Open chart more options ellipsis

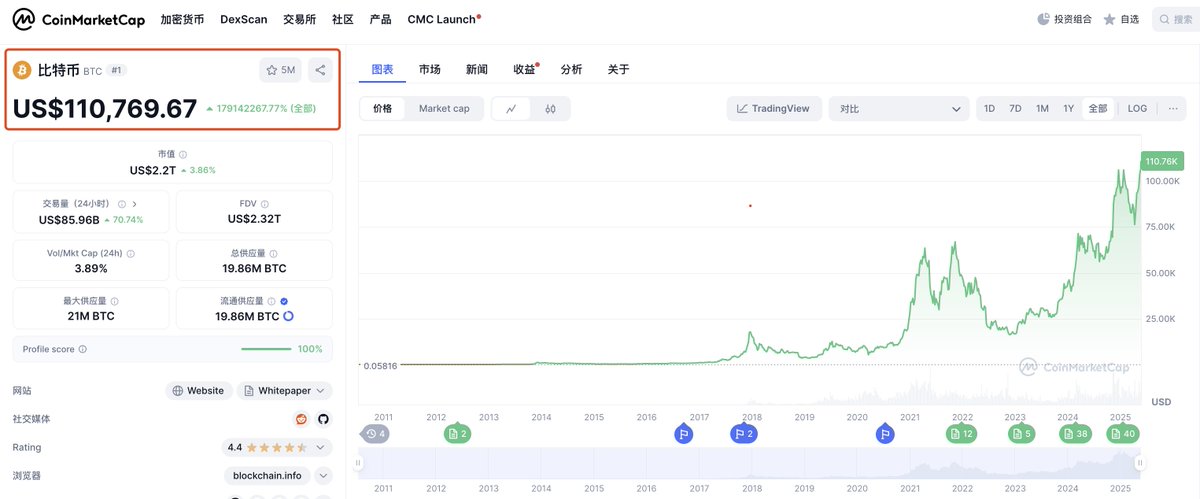point(1172,108)
